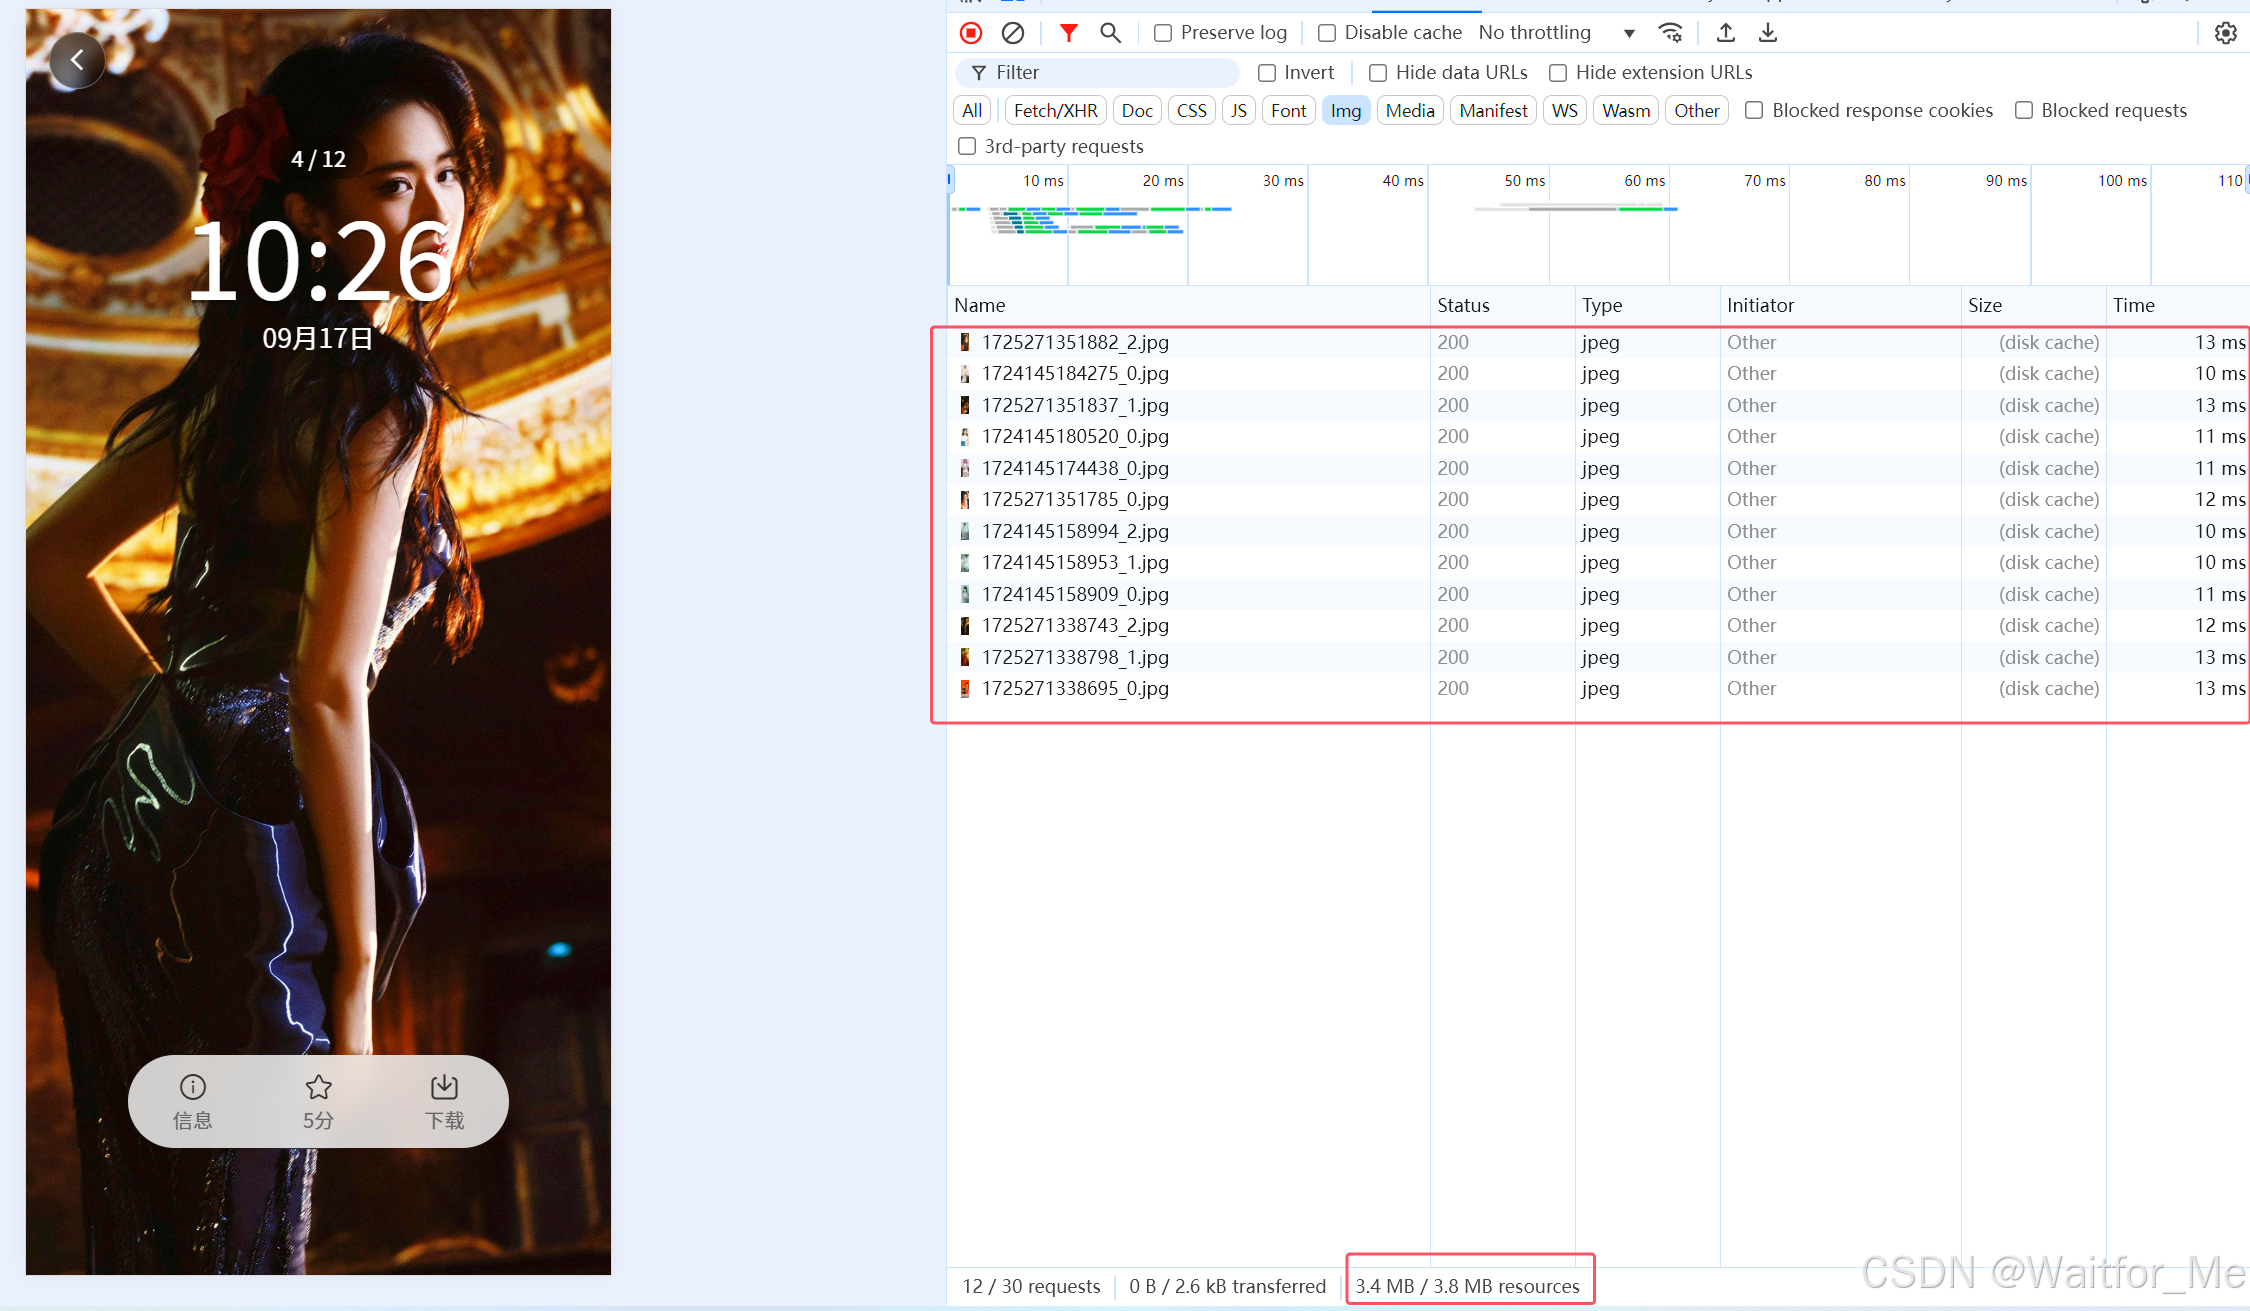Sort by the Name column header
2250x1311 pixels.
point(1188,305)
